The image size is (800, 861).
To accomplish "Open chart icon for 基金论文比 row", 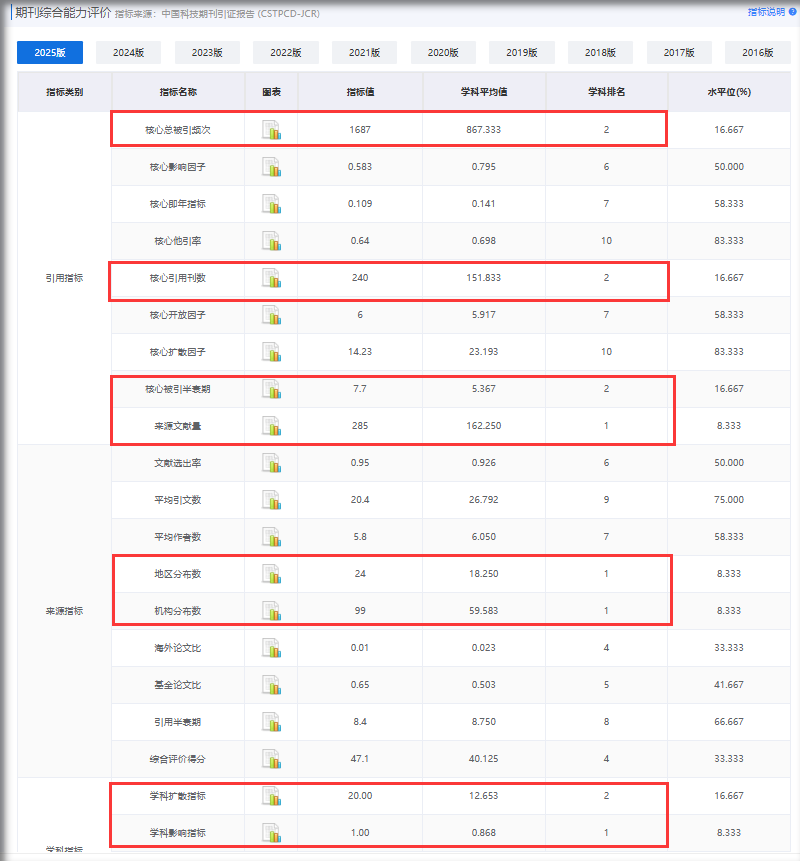I will click(x=271, y=685).
